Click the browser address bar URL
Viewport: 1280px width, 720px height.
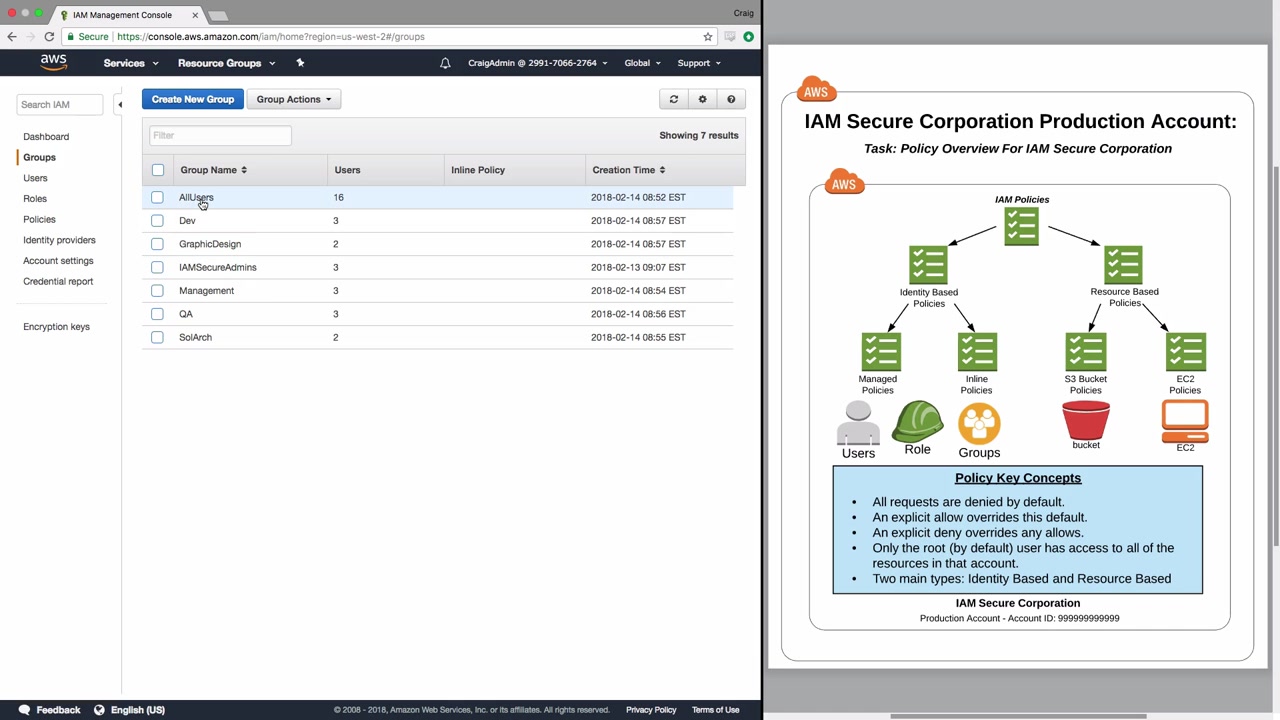271,37
